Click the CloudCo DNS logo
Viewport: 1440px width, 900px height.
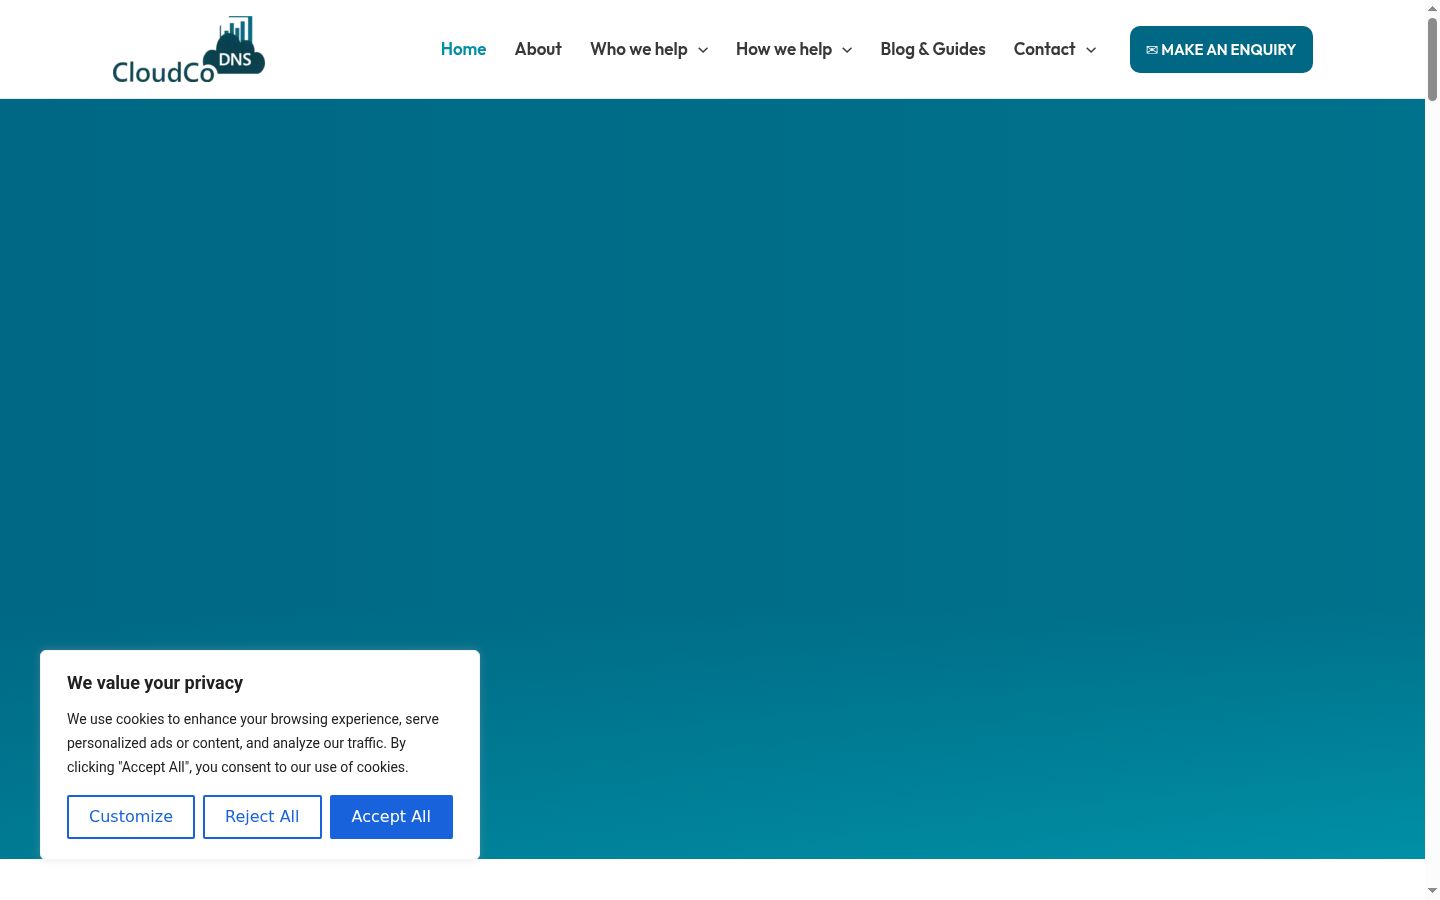click(189, 49)
